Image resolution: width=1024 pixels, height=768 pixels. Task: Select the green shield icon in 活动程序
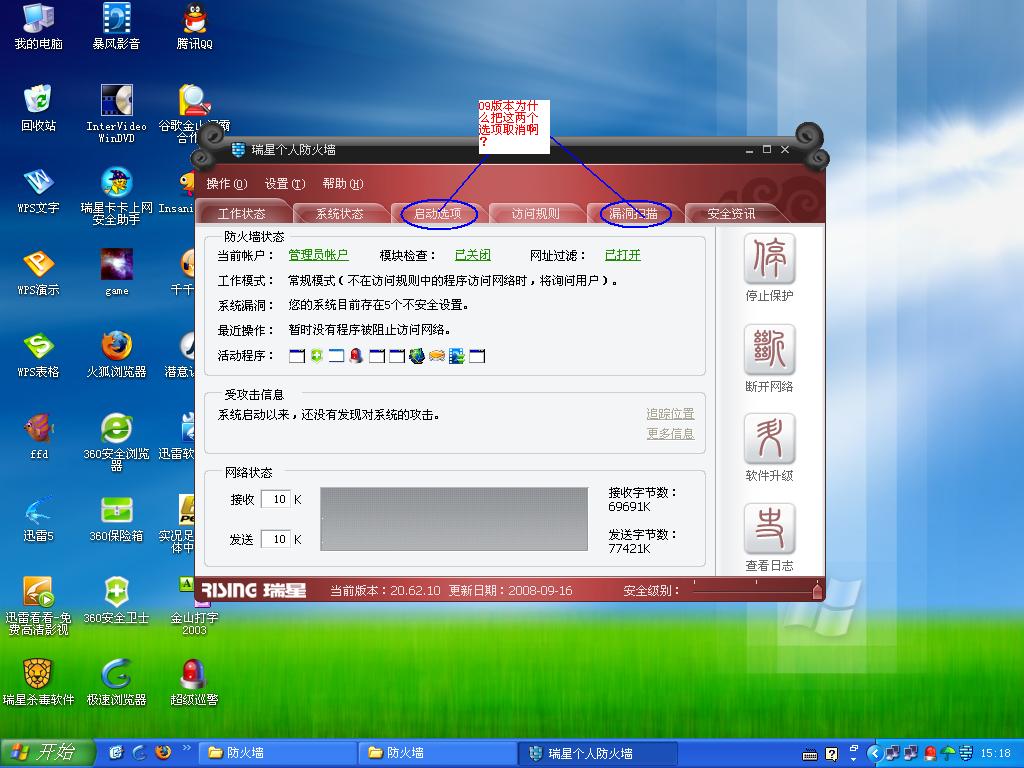coord(317,356)
